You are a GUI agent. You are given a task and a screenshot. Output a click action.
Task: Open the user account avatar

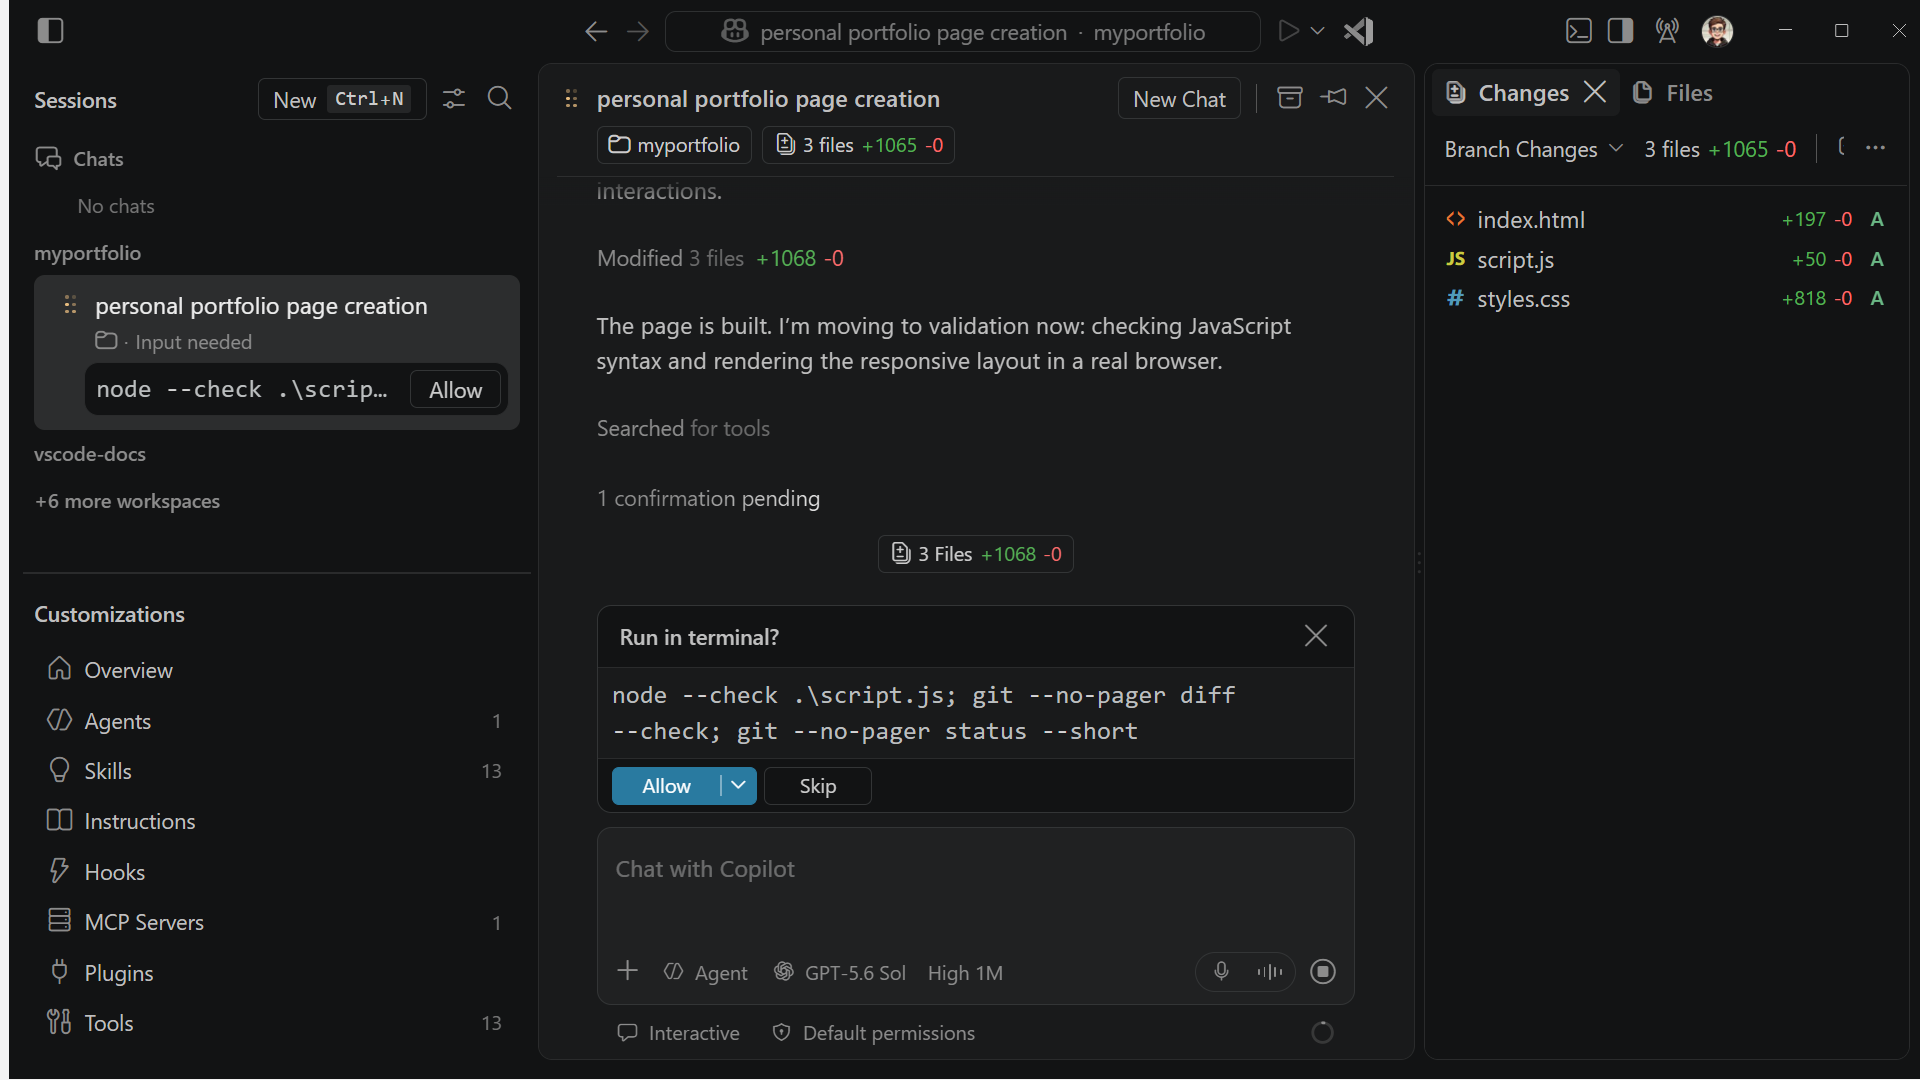(1717, 31)
